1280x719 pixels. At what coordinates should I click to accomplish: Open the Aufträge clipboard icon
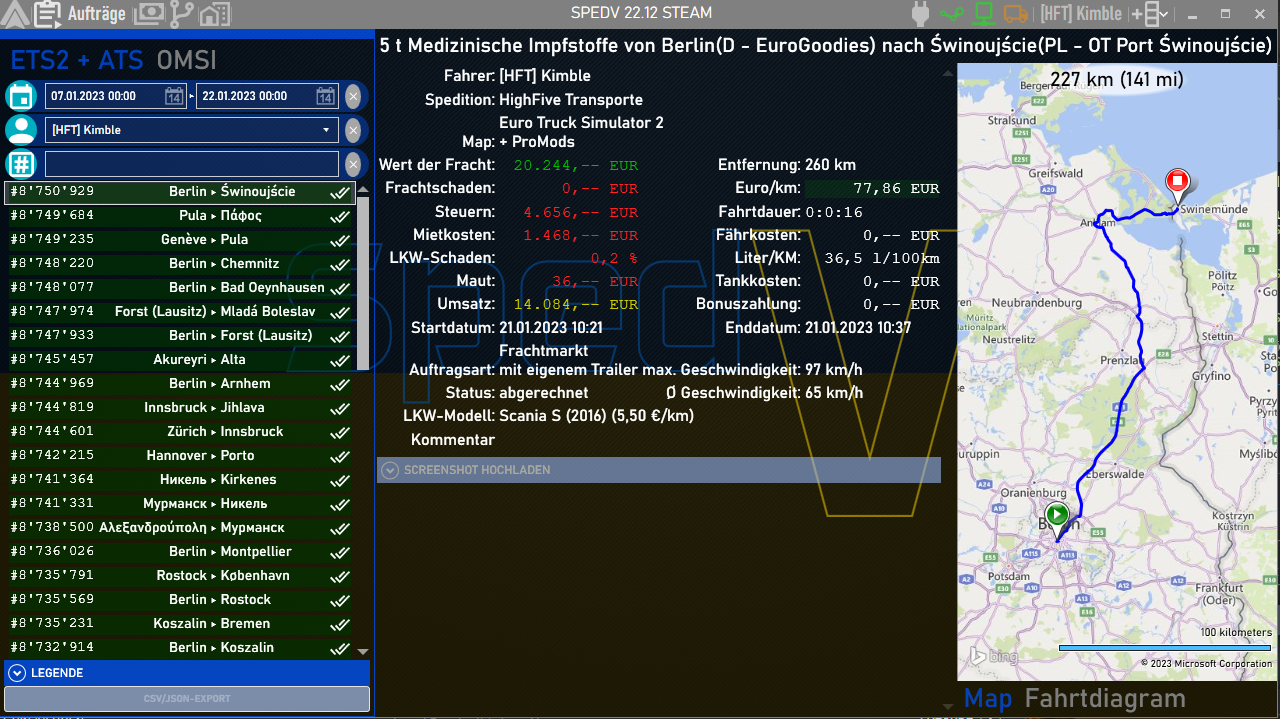(46, 14)
